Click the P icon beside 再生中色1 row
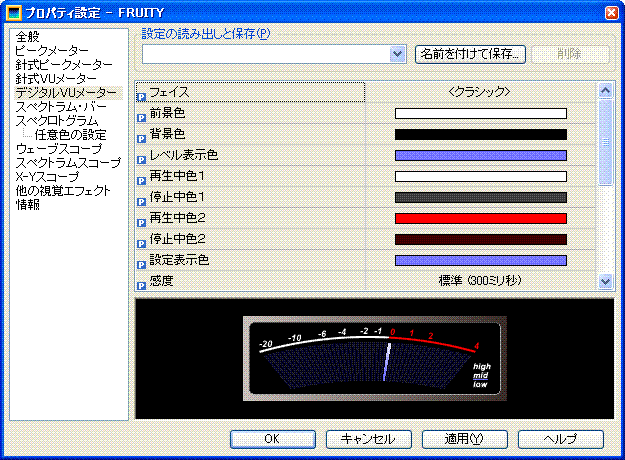The width and height of the screenshot is (625, 460). [x=141, y=177]
